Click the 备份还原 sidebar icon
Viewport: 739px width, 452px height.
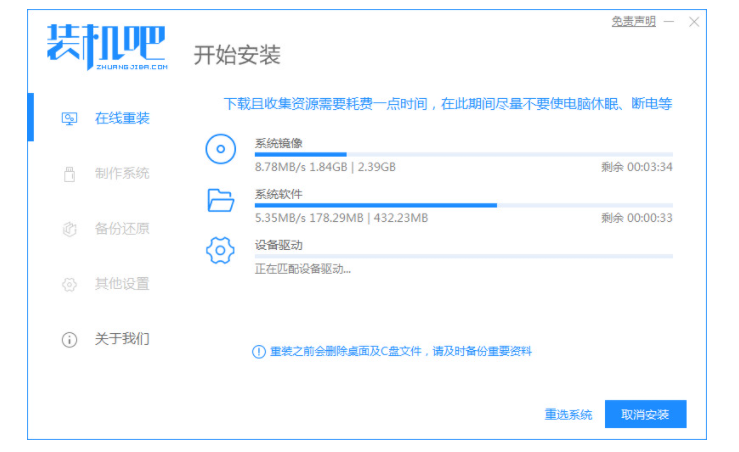pos(69,229)
